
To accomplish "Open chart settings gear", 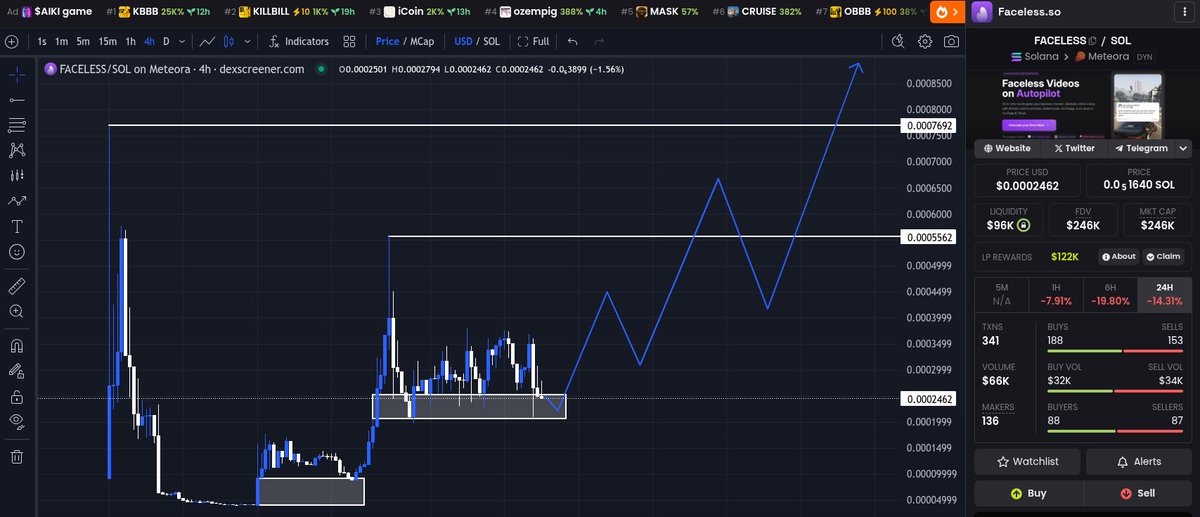I will (925, 41).
